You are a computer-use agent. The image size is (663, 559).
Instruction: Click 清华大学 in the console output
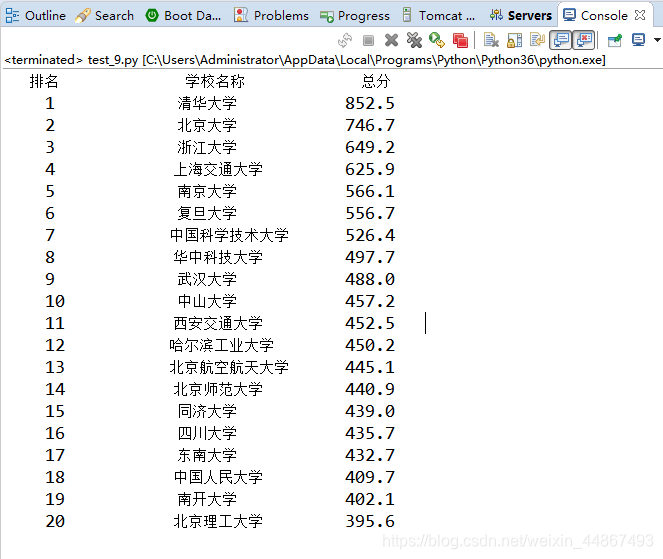pos(207,103)
